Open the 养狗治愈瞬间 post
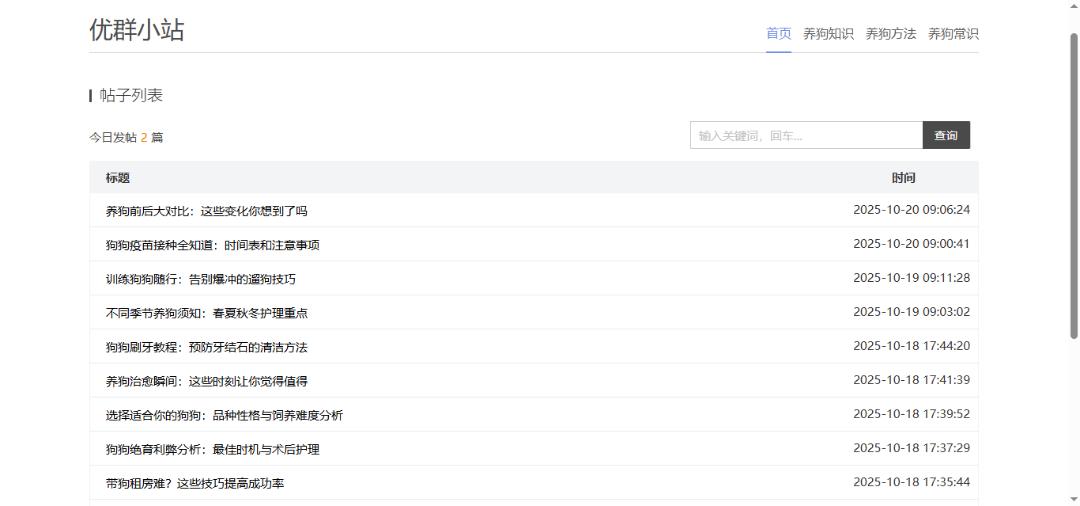The image size is (1080, 506). pos(206,381)
